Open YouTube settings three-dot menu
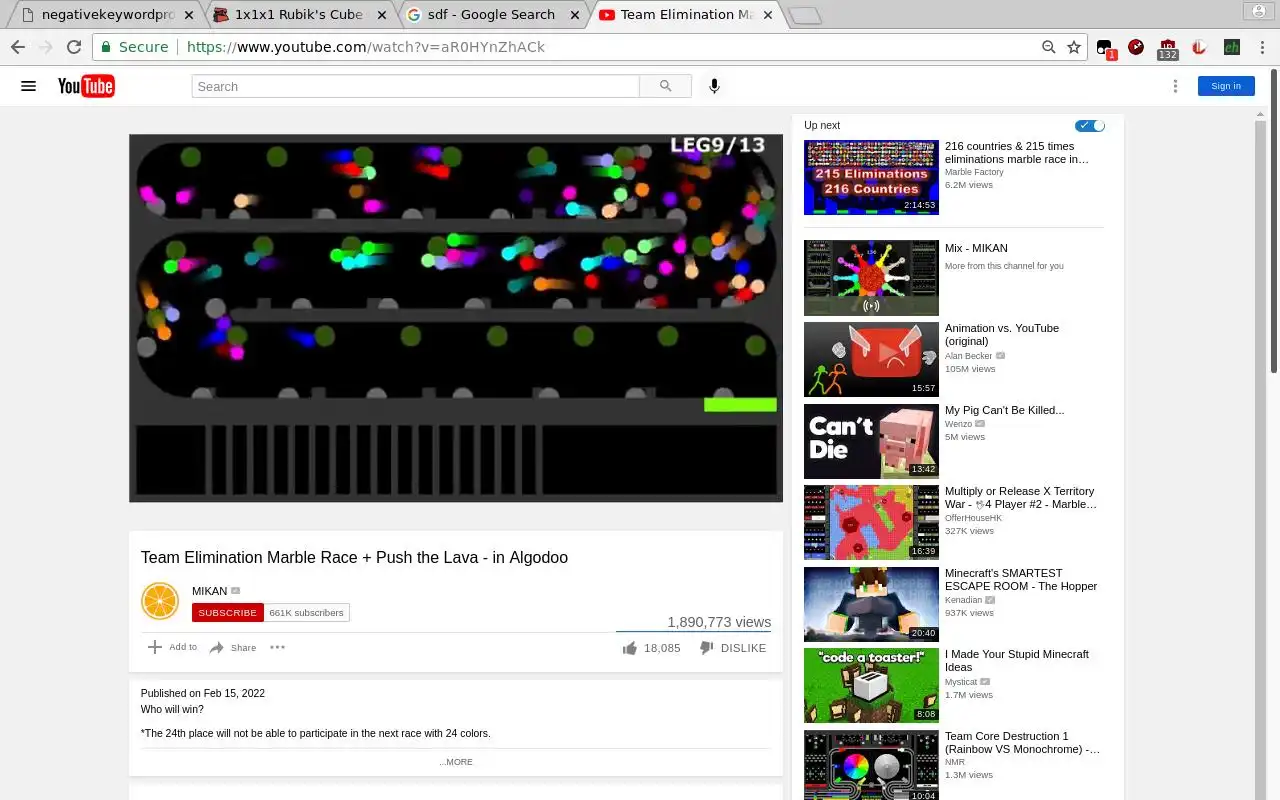The width and height of the screenshot is (1280, 800). pos(1175,86)
